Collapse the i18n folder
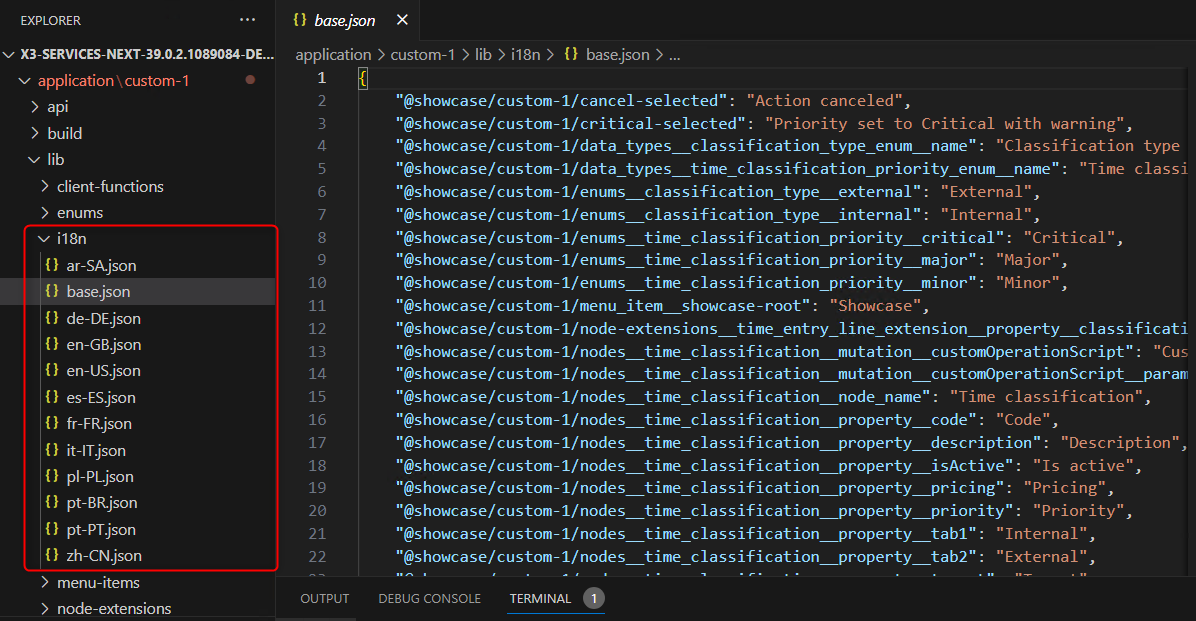The image size is (1196, 621). tap(44, 239)
